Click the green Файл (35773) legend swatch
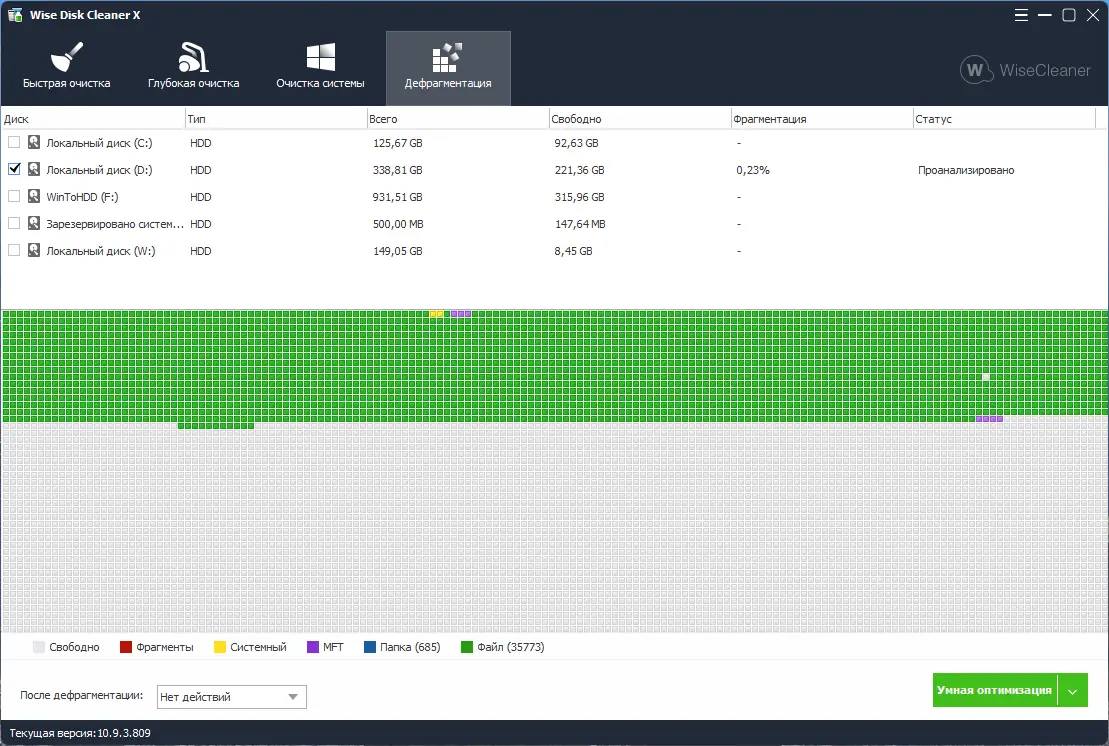This screenshot has width=1109, height=746. pos(467,647)
